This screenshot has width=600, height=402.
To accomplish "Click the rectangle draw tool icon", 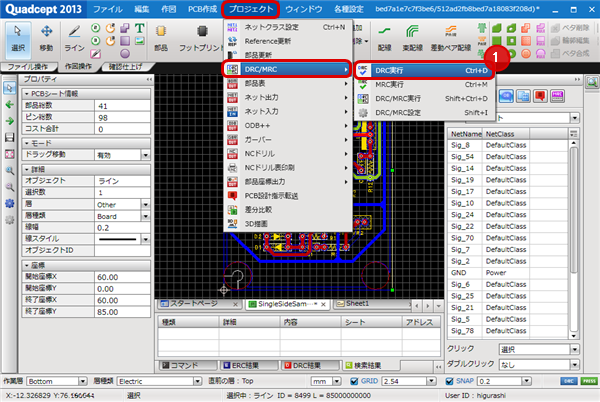I will pyautogui.click(x=125, y=41).
